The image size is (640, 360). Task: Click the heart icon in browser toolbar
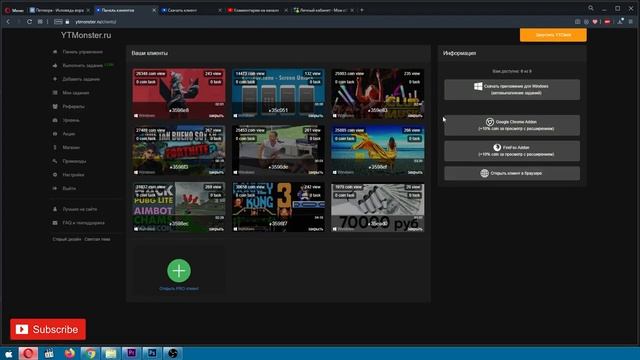click(x=595, y=22)
